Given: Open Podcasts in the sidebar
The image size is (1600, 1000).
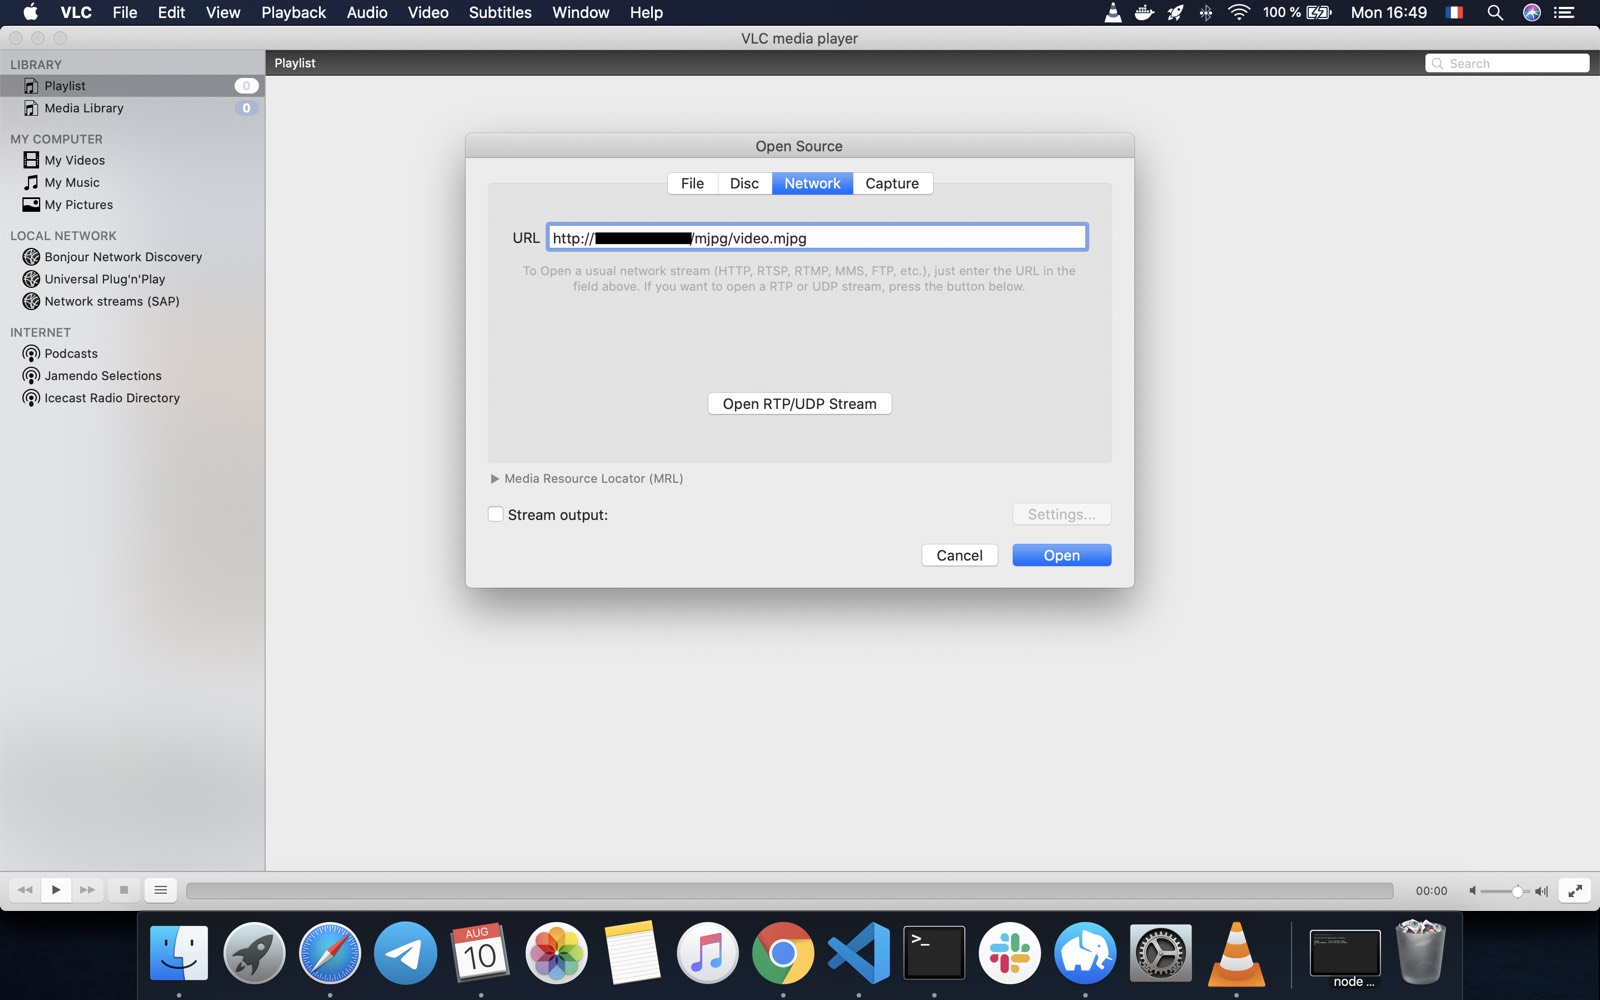Looking at the screenshot, I should tap(70, 353).
